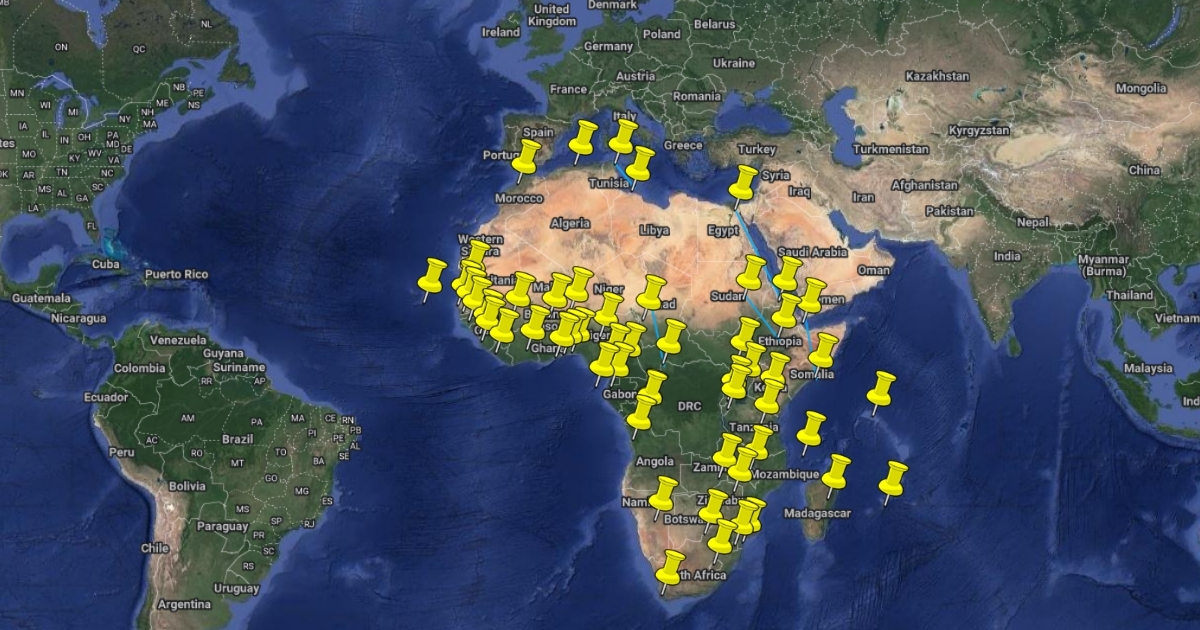The image size is (1200, 630).
Task: Click the pushpin on northern Madagascar
Action: tap(836, 470)
